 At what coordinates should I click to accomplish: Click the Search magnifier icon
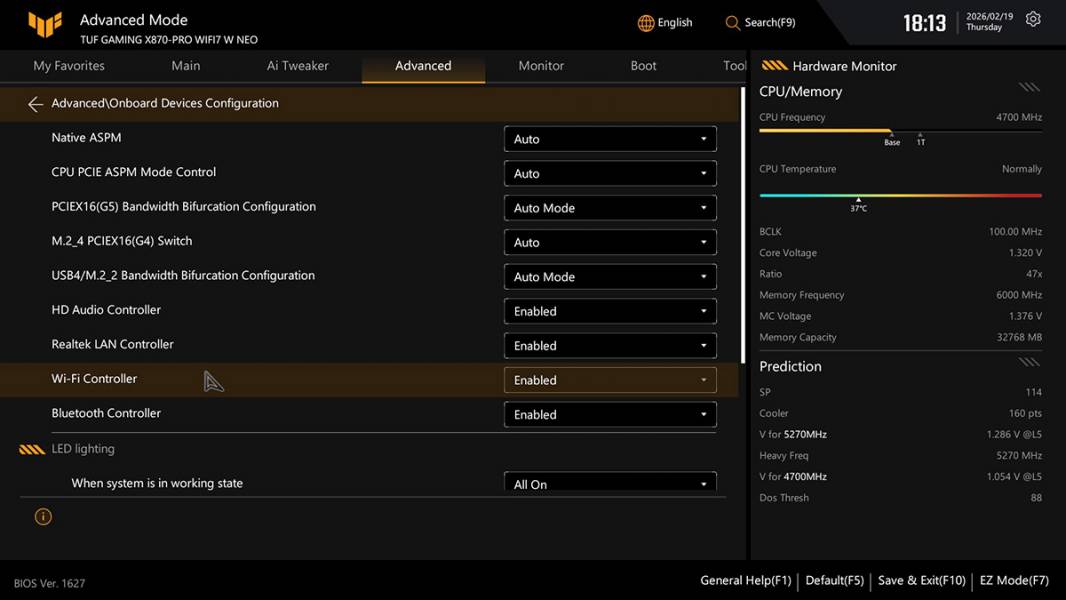click(x=733, y=23)
